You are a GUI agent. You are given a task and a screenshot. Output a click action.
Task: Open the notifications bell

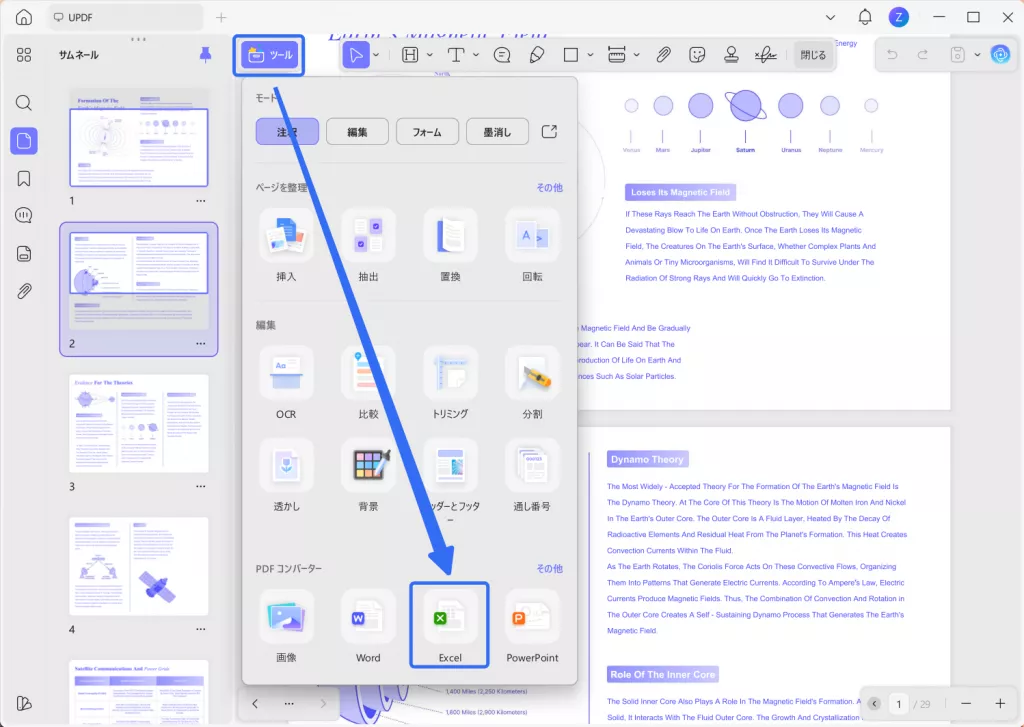coord(865,17)
